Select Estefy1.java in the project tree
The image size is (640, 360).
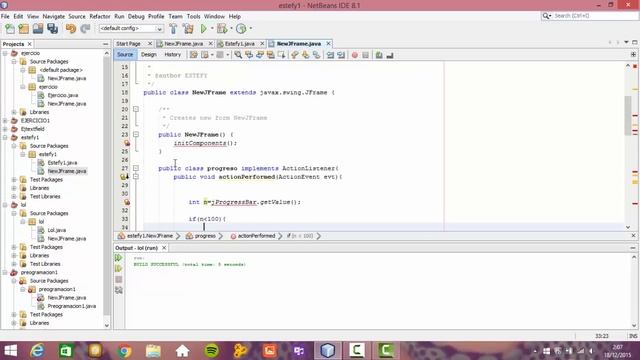coord(62,162)
